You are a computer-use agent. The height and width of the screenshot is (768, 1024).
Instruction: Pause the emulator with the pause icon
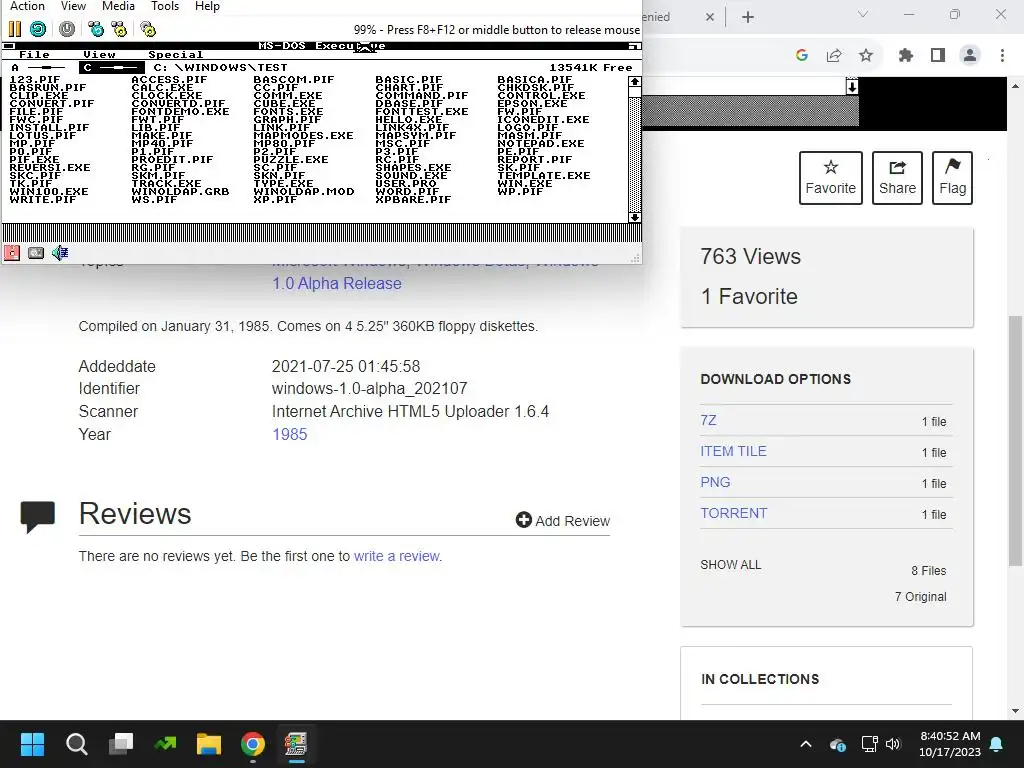click(x=15, y=29)
